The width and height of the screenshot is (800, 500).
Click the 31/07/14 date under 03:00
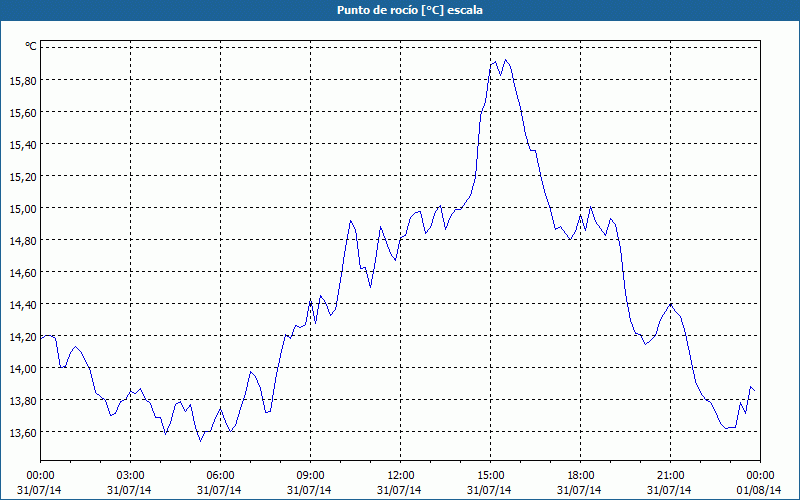129,490
